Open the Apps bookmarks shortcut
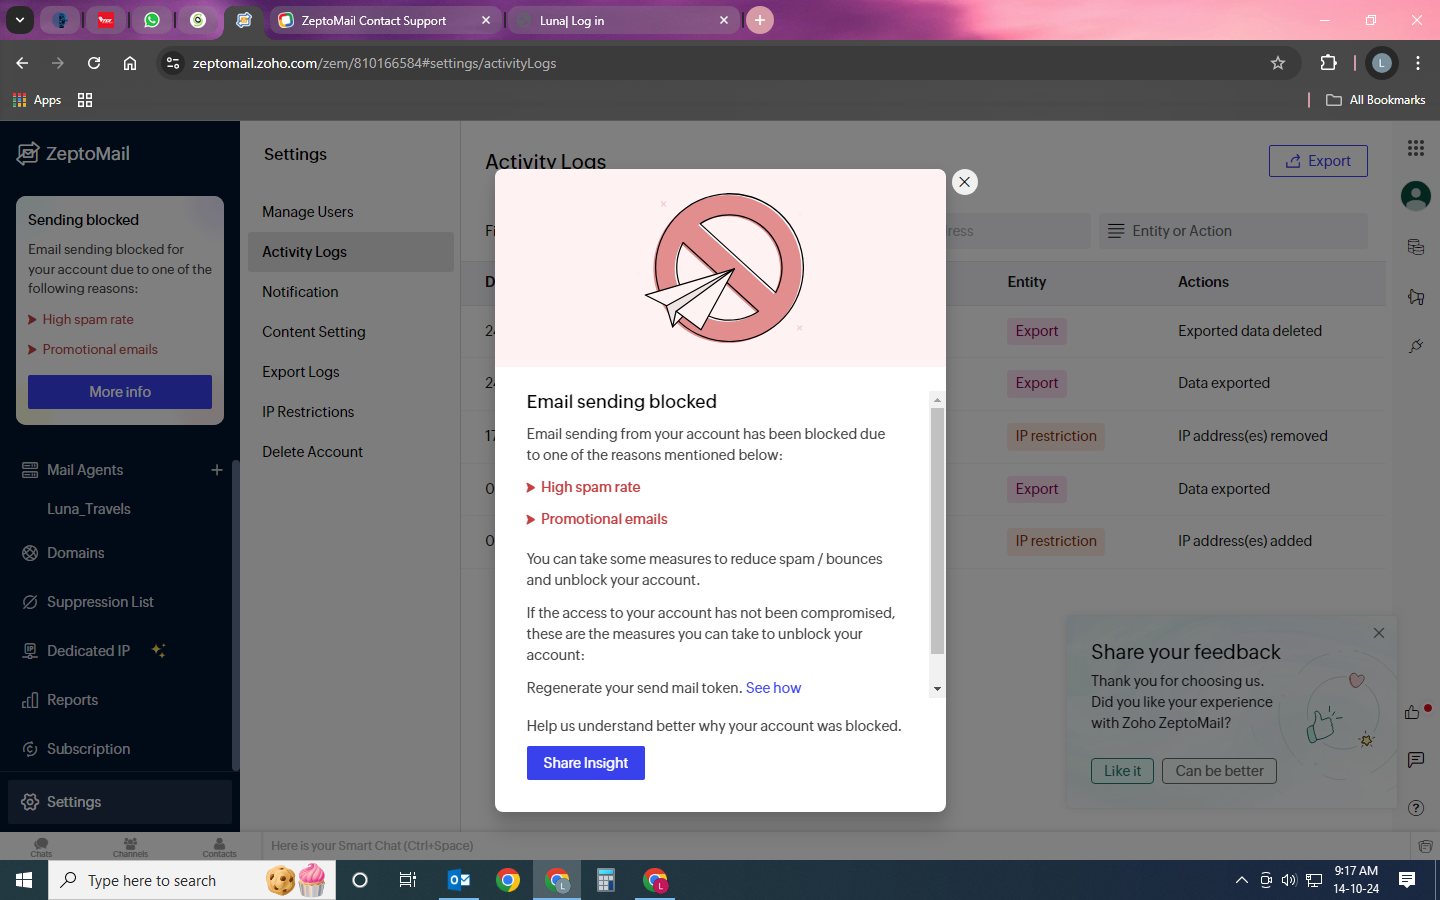Image resolution: width=1440 pixels, height=900 pixels. 37,100
